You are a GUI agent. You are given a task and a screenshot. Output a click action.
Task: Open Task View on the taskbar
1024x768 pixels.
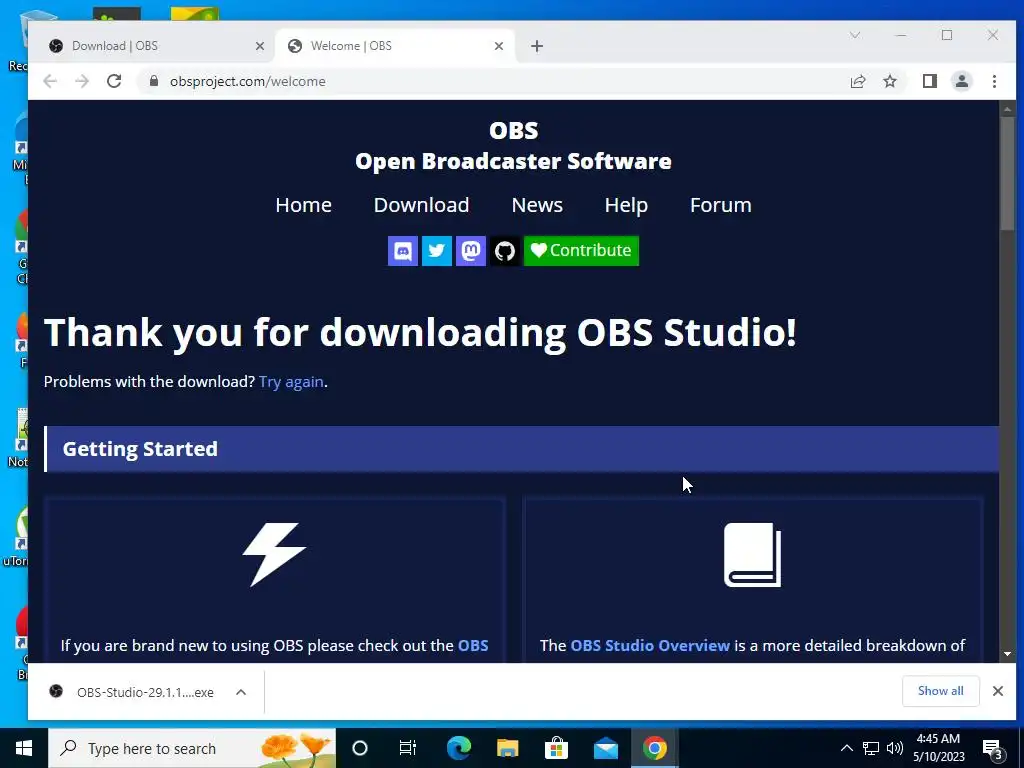point(408,748)
